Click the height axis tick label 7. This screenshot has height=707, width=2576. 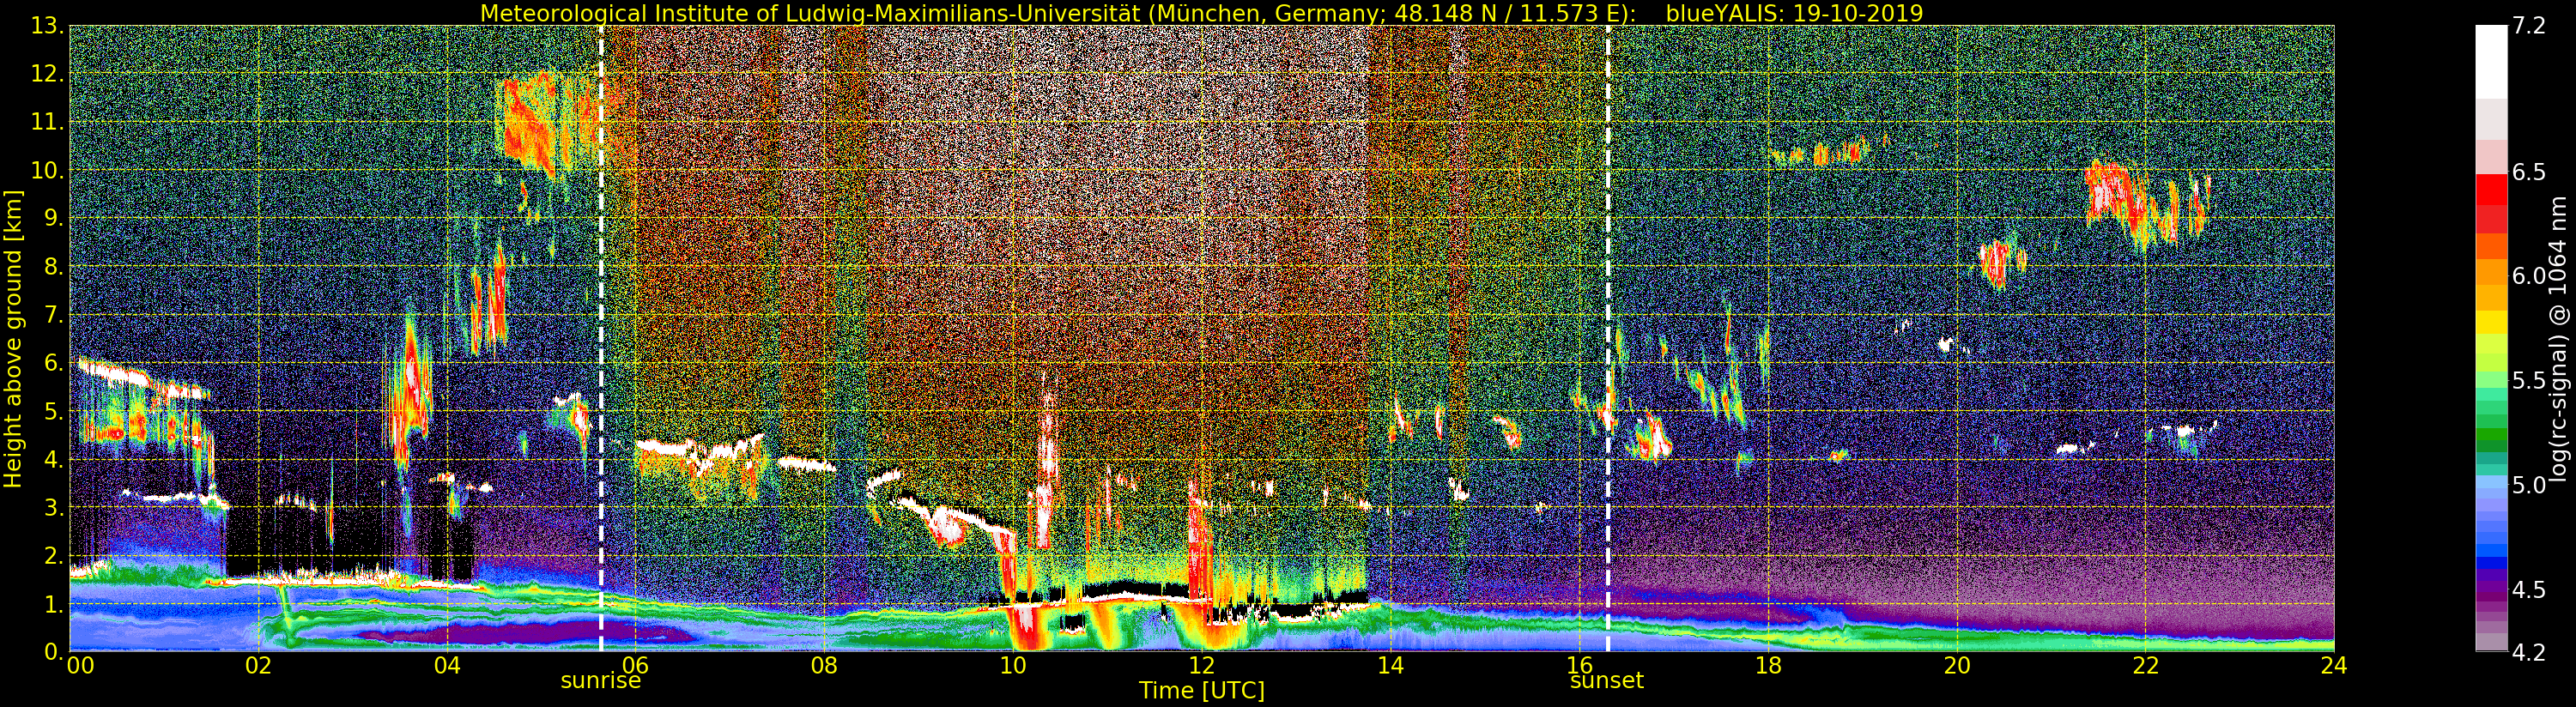55,315
